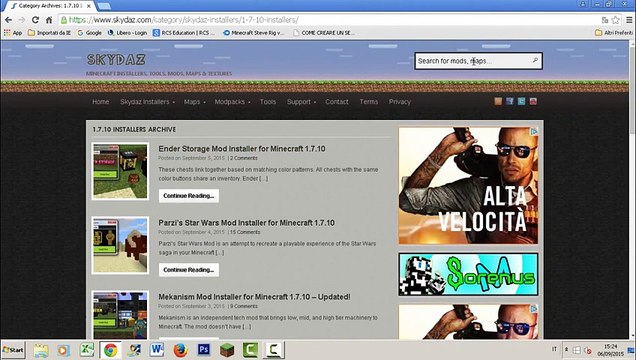Open Ender Storage Mod Installer article title

[242, 149]
